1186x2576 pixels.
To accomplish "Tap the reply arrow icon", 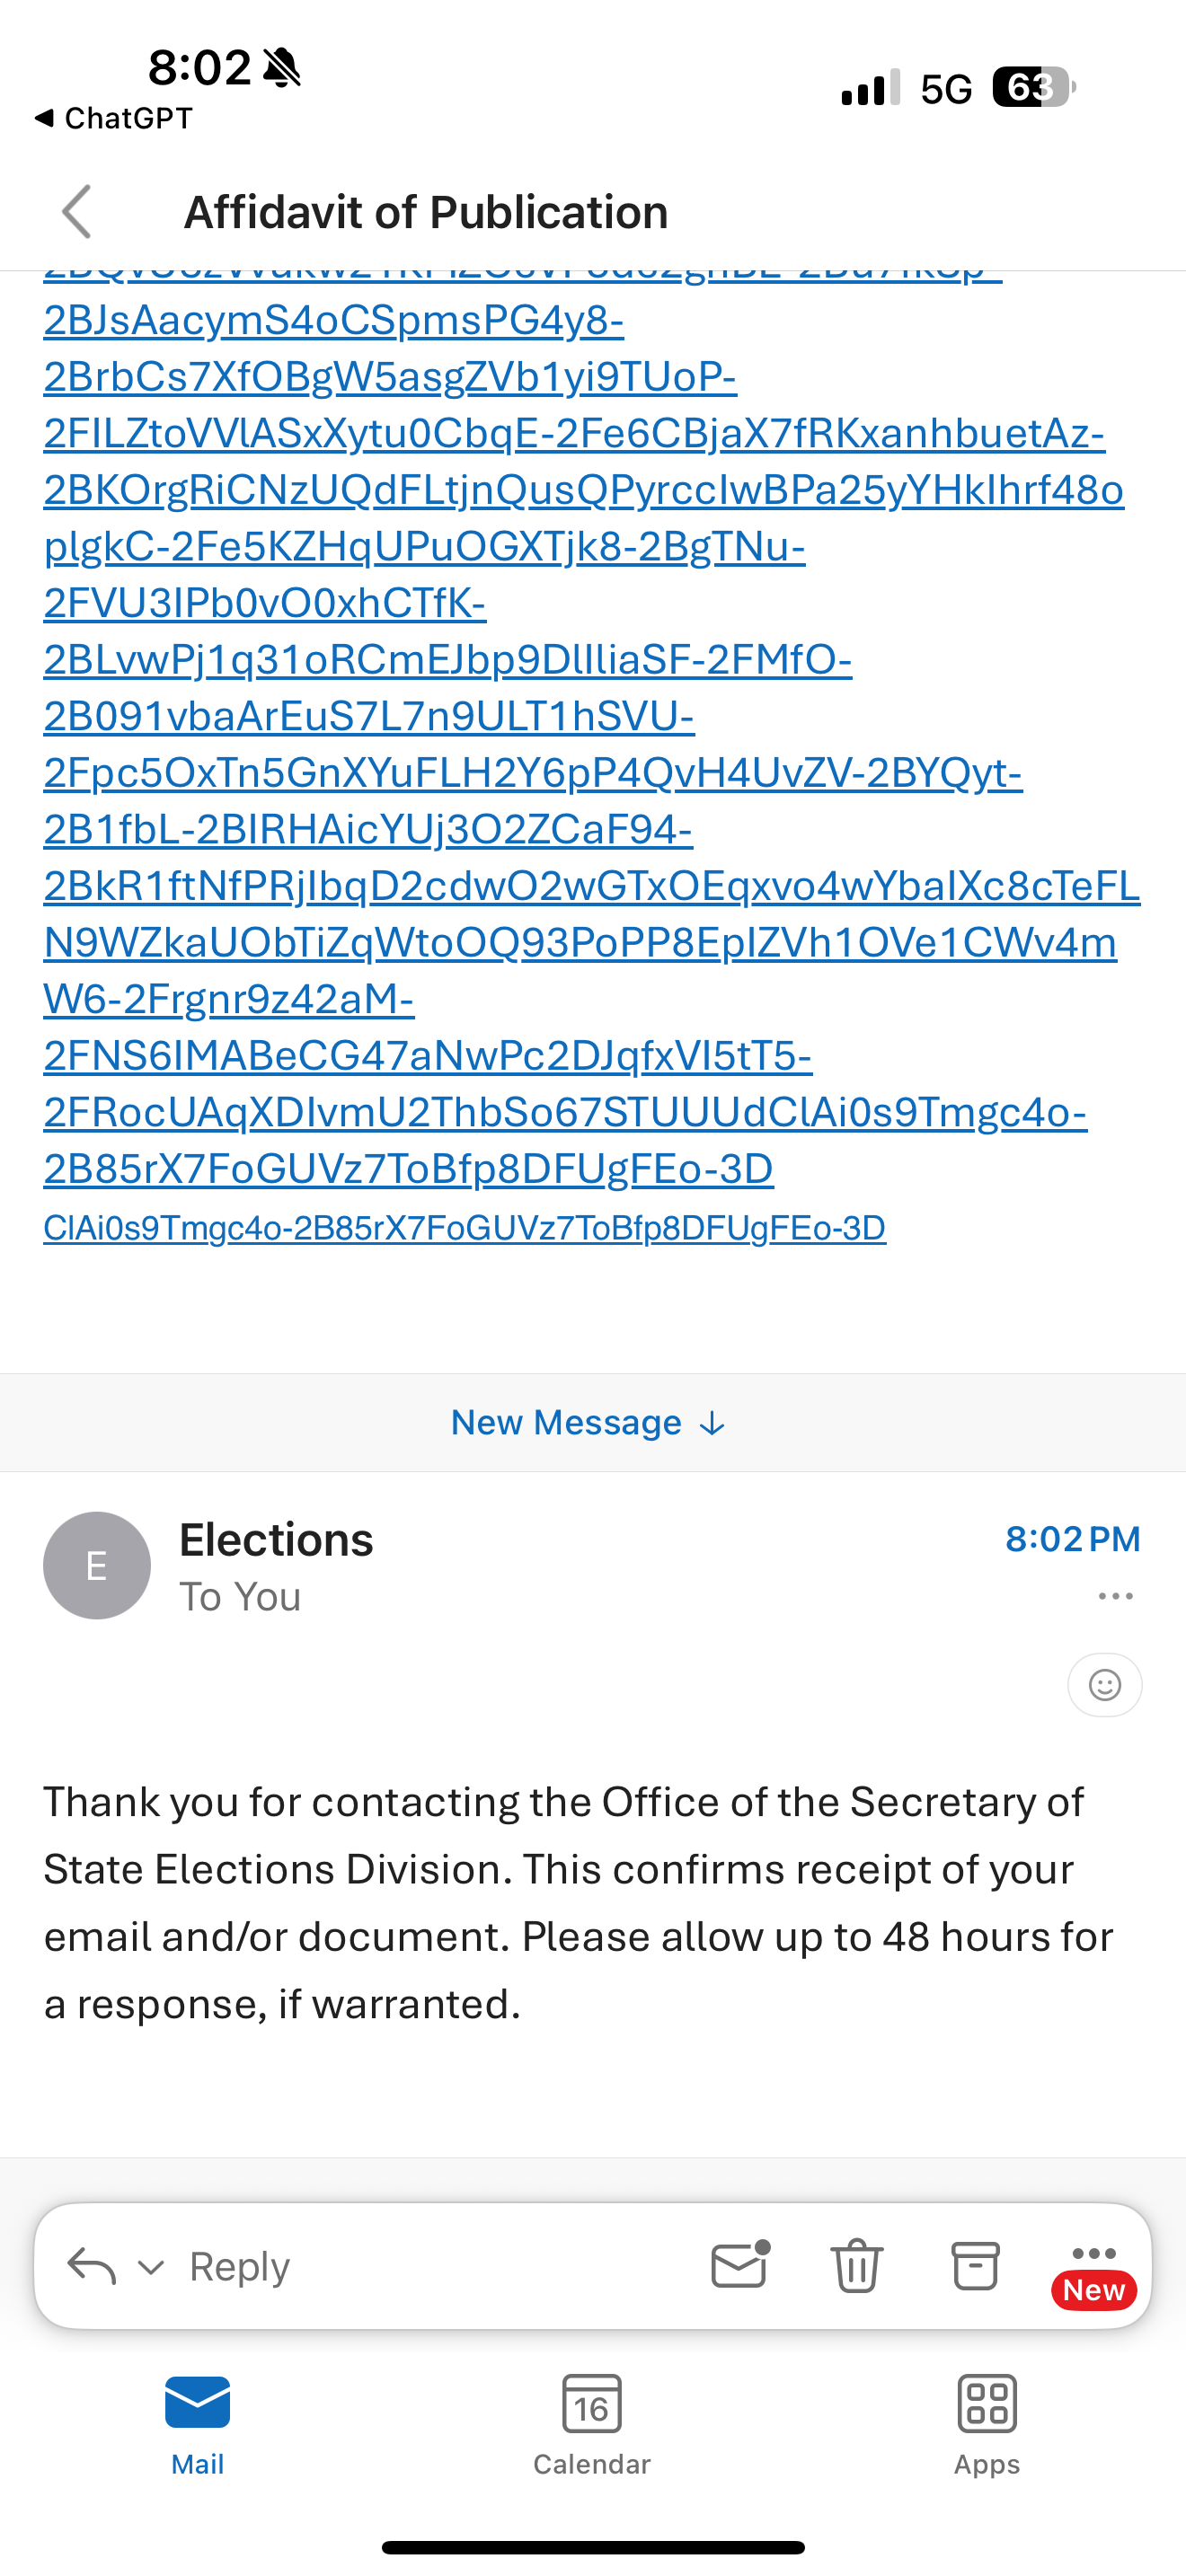I will [91, 2266].
